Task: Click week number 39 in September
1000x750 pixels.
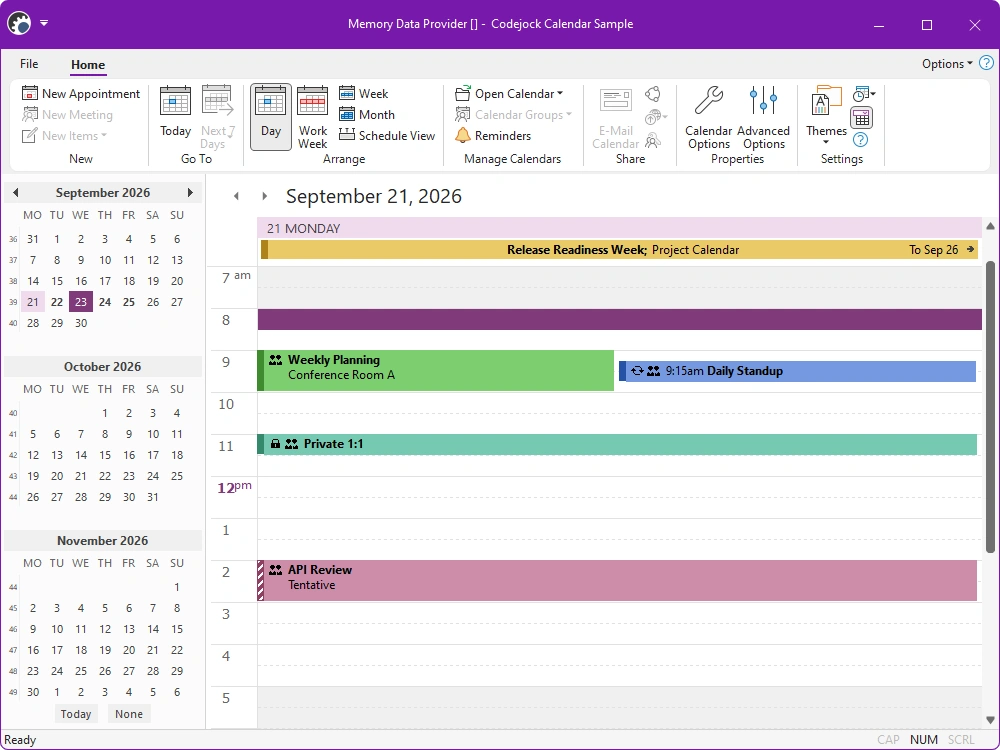Action: click(13, 303)
